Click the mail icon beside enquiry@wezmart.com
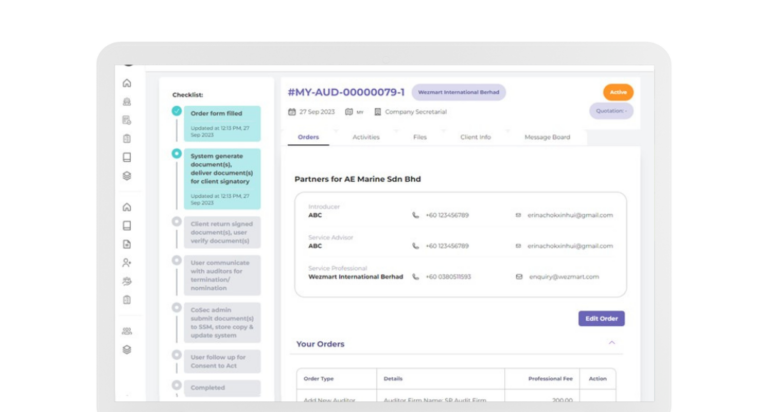 519,277
